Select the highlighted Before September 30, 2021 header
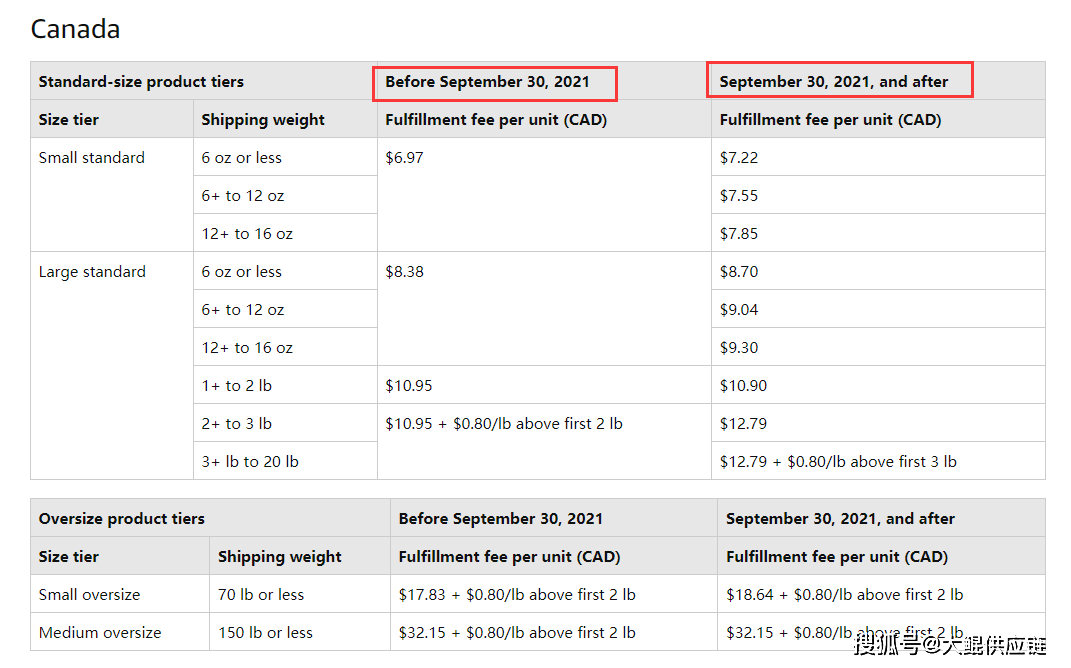 pyautogui.click(x=487, y=82)
